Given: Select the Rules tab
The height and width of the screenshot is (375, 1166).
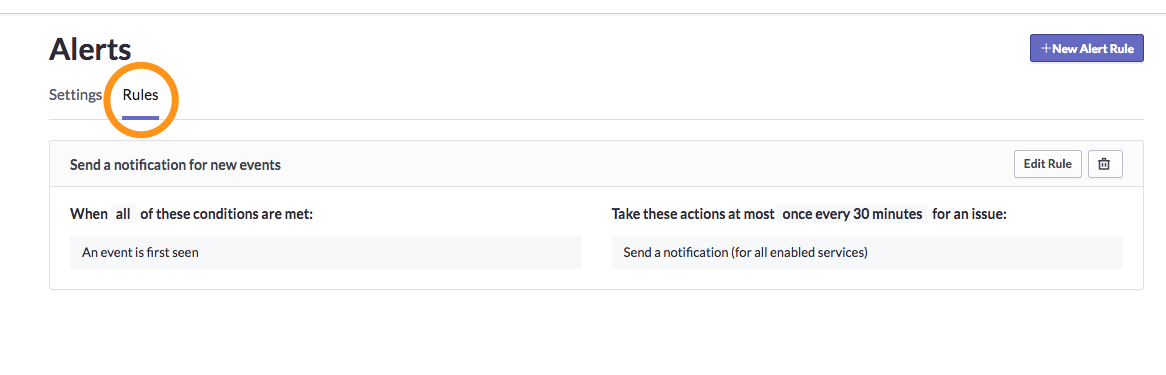Looking at the screenshot, I should pyautogui.click(x=141, y=95).
